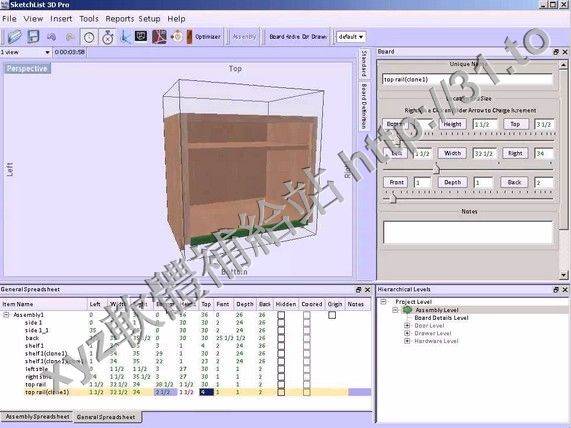Open the default dropdown in toolbar
The image size is (571, 428).
coord(351,37)
